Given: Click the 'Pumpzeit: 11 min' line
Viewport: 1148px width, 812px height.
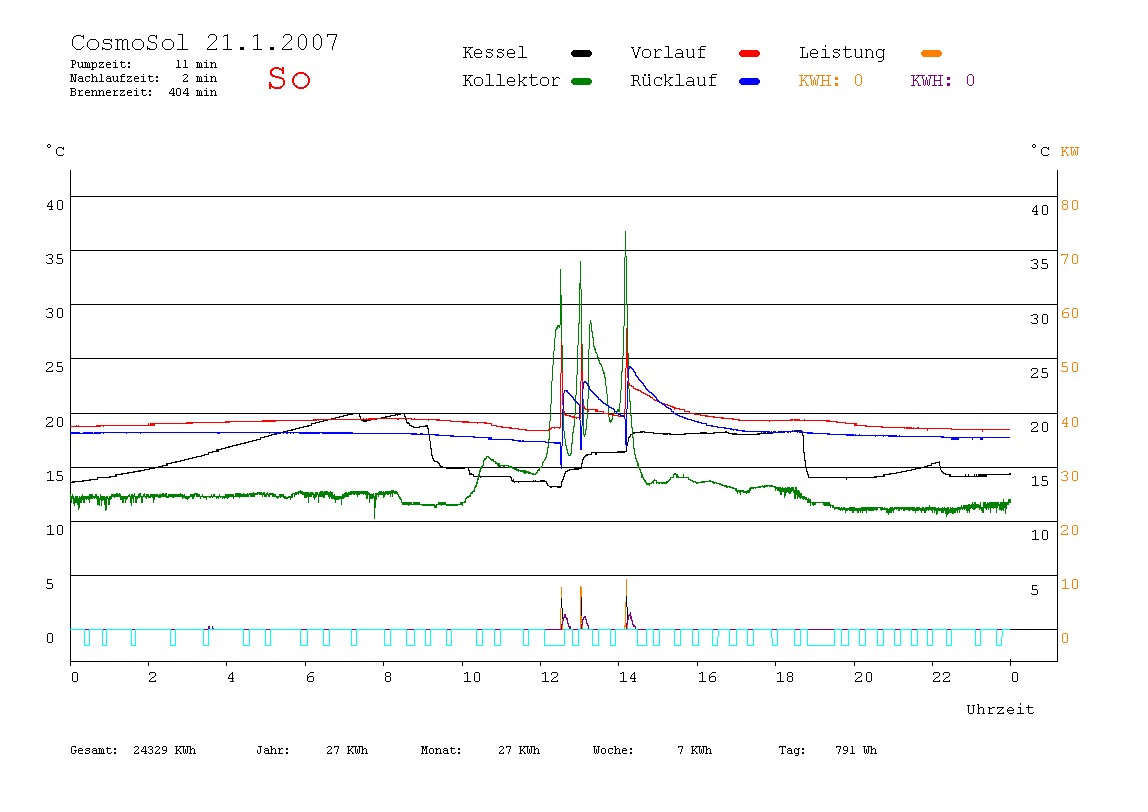Looking at the screenshot, I should (144, 64).
